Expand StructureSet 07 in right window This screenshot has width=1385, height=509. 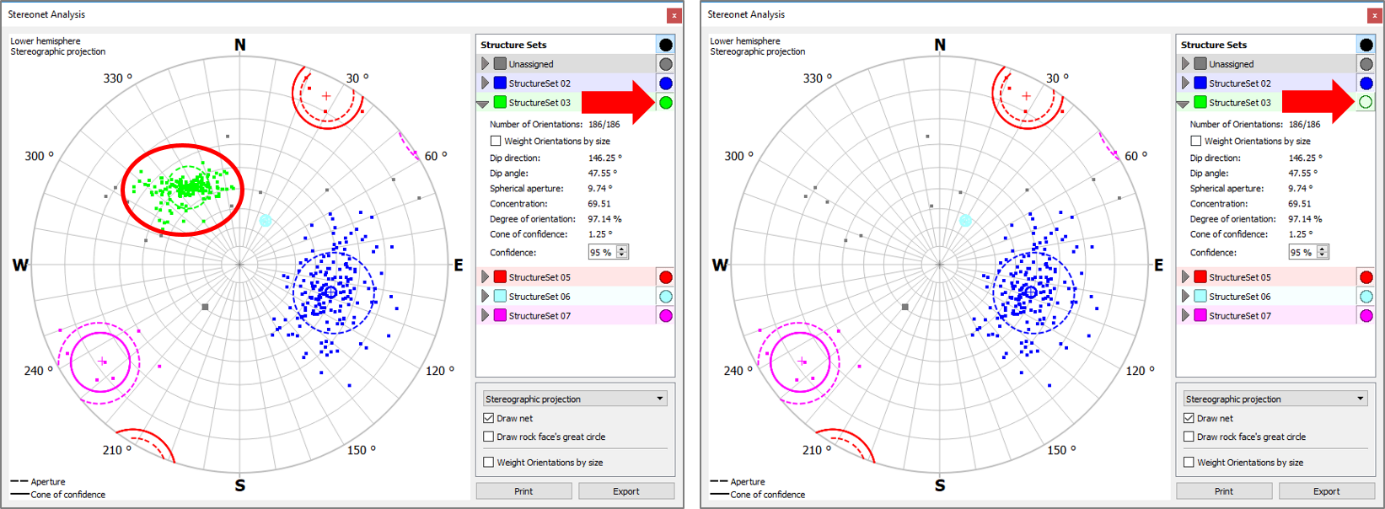(1185, 316)
